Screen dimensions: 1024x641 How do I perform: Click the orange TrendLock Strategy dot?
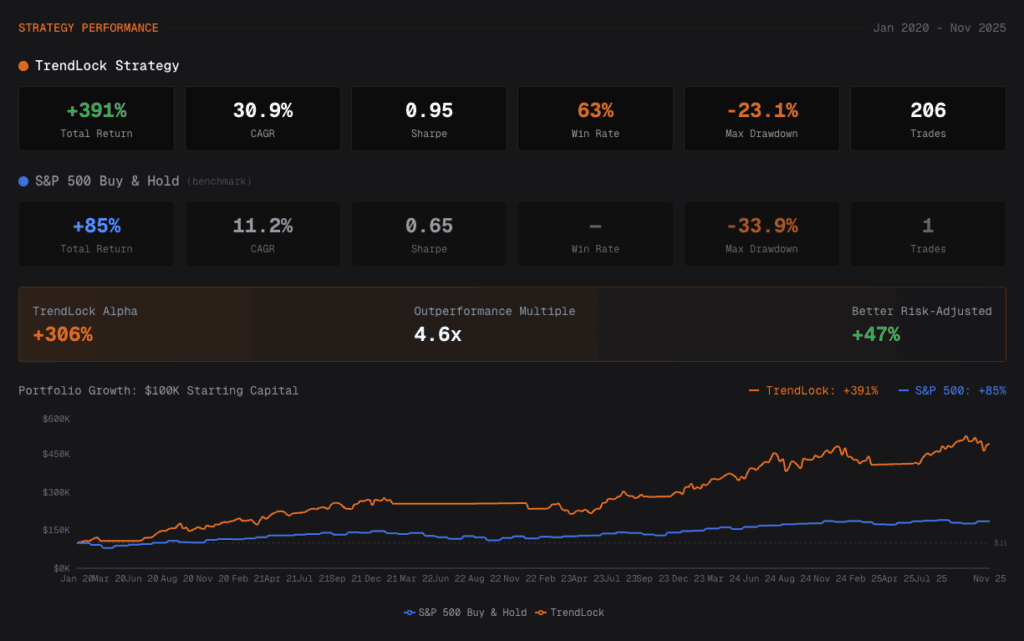coord(23,66)
